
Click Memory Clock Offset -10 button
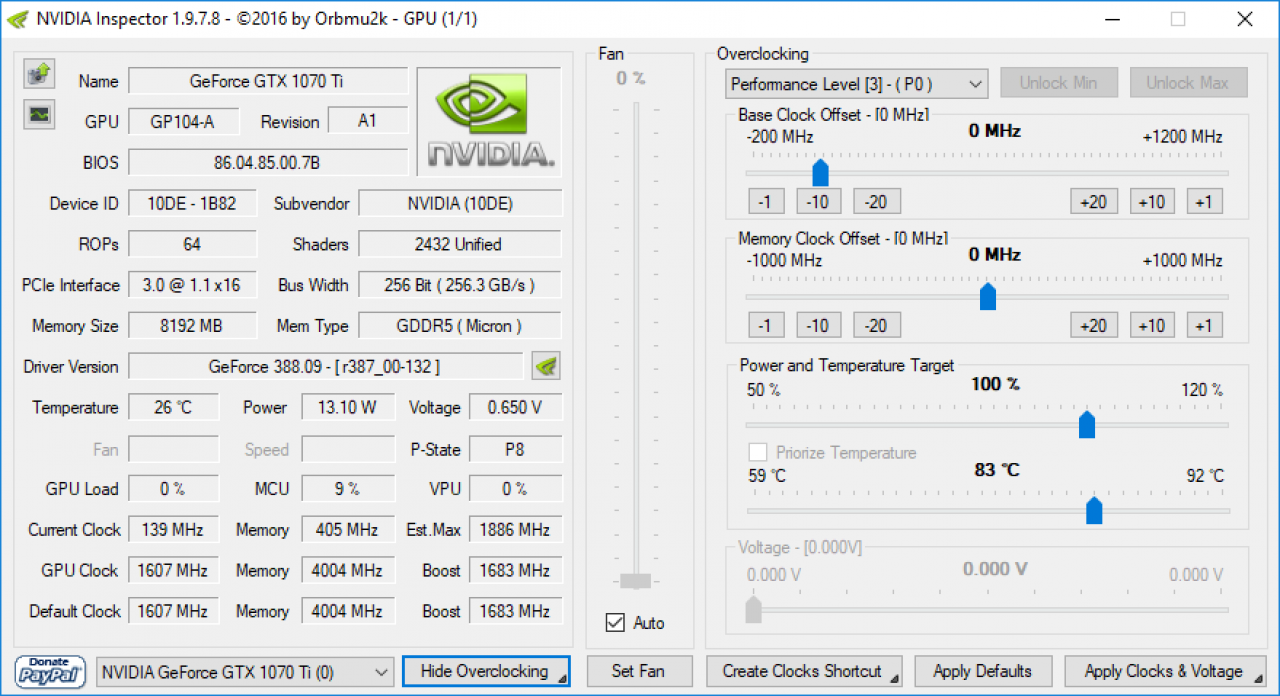[x=819, y=325]
